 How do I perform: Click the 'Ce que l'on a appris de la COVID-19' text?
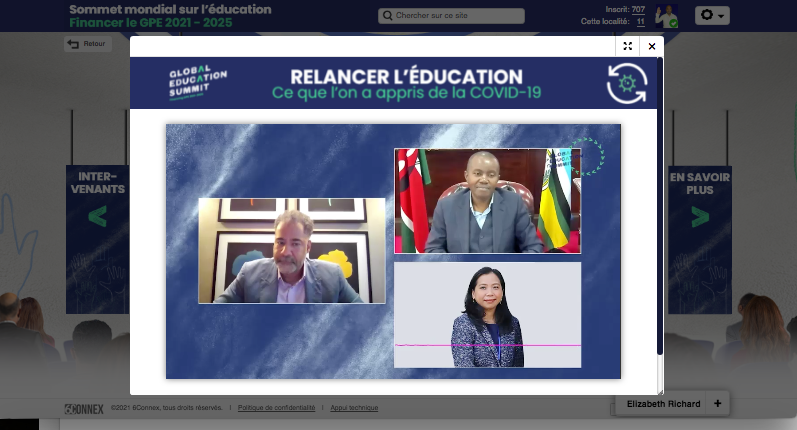point(406,93)
